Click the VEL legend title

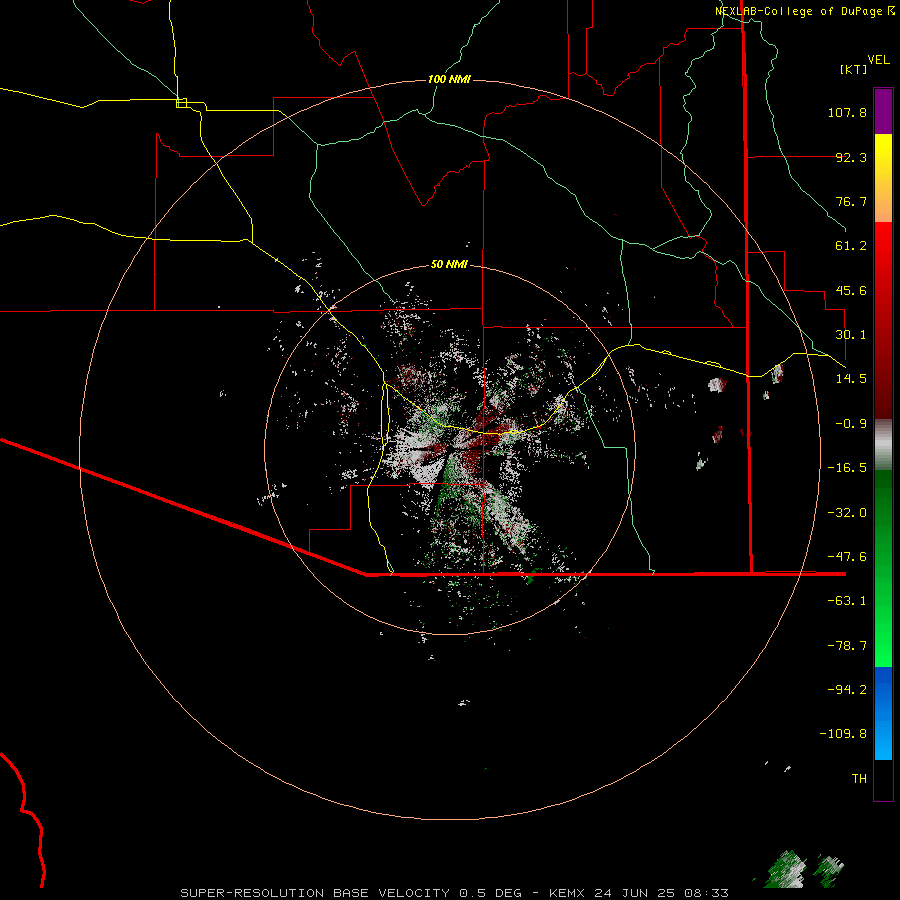click(x=878, y=60)
